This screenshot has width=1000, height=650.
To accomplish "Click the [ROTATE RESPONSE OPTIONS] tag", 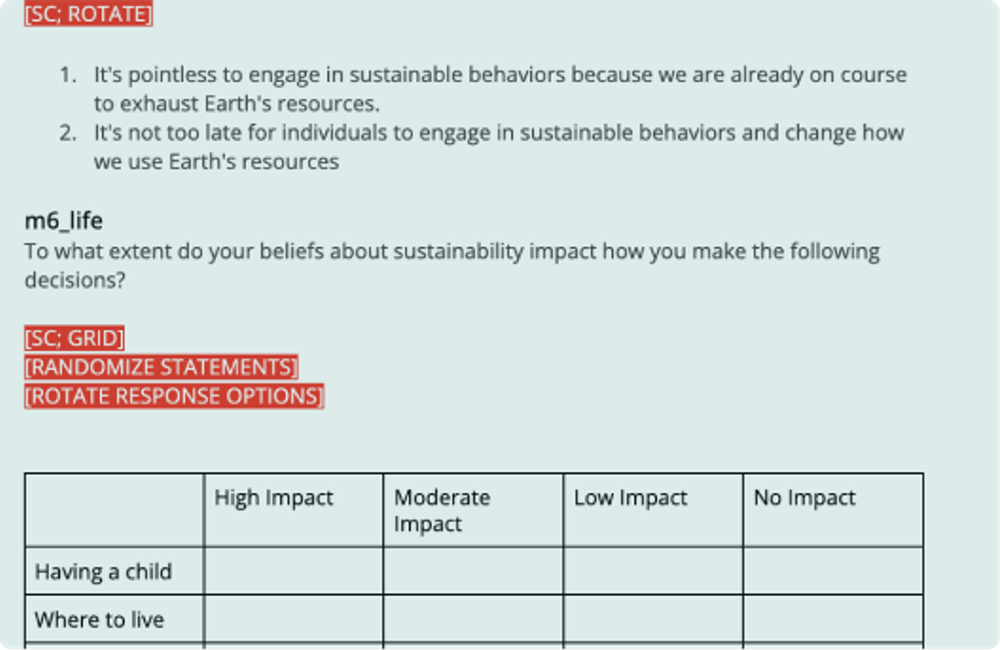I will point(174,396).
